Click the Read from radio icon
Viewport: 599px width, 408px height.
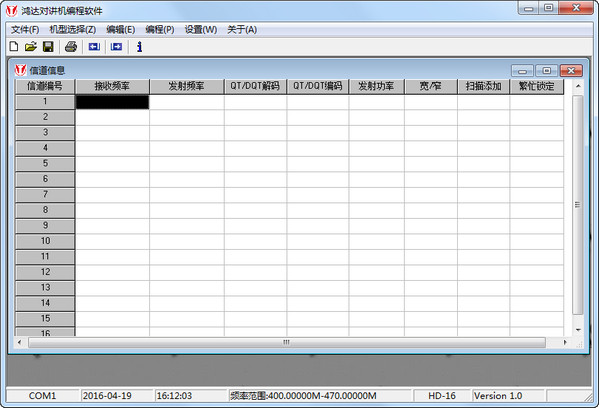pyautogui.click(x=94, y=47)
